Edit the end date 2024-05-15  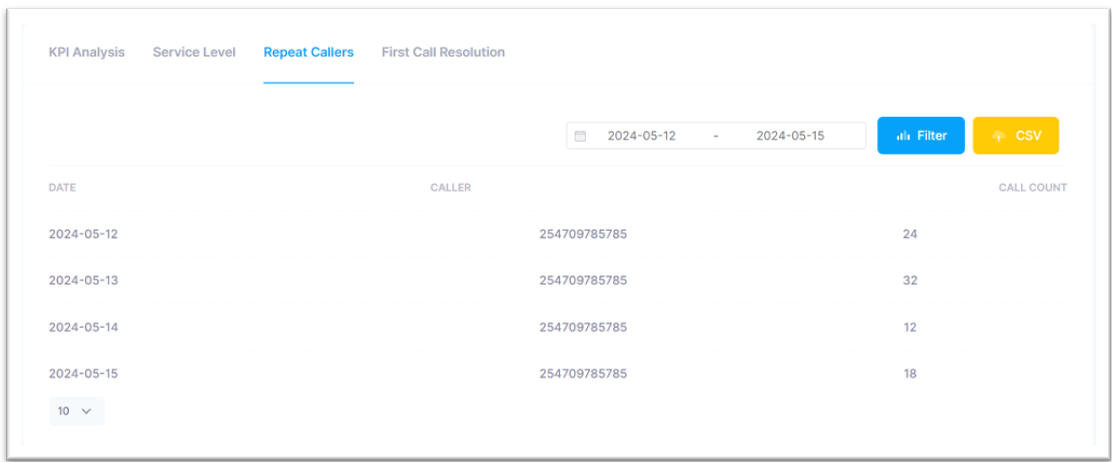(791, 136)
